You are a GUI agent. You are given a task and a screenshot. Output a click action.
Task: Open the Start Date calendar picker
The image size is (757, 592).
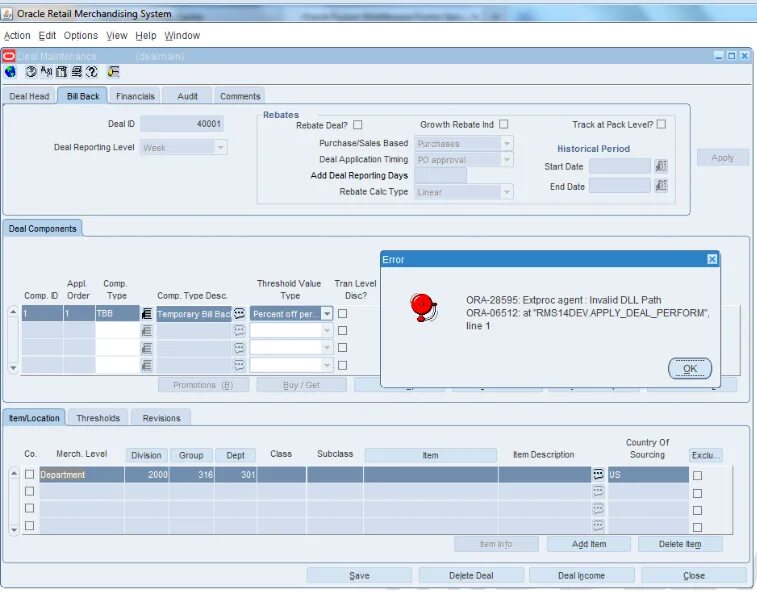(x=661, y=166)
